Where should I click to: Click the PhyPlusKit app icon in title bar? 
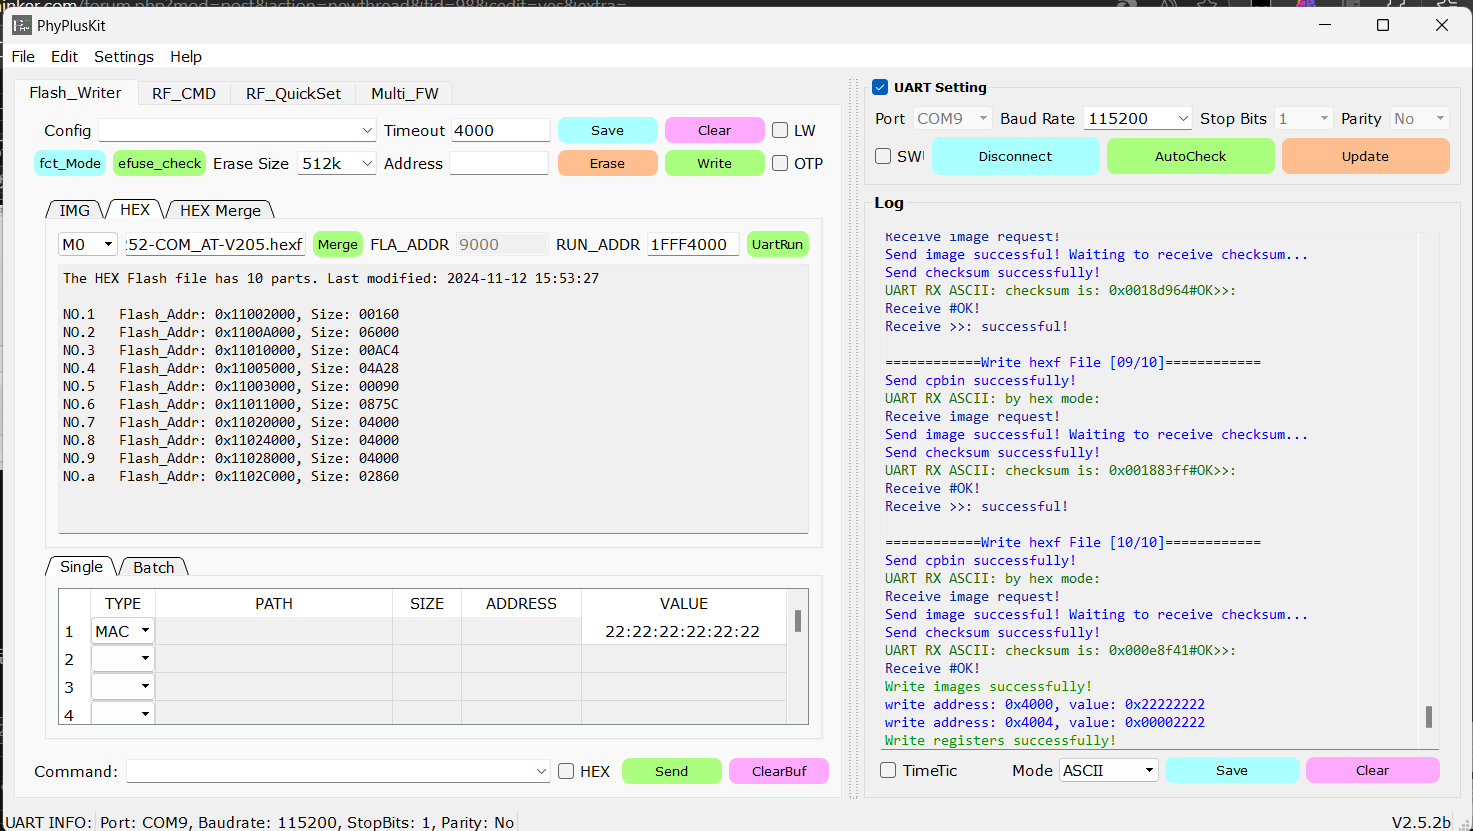point(22,25)
